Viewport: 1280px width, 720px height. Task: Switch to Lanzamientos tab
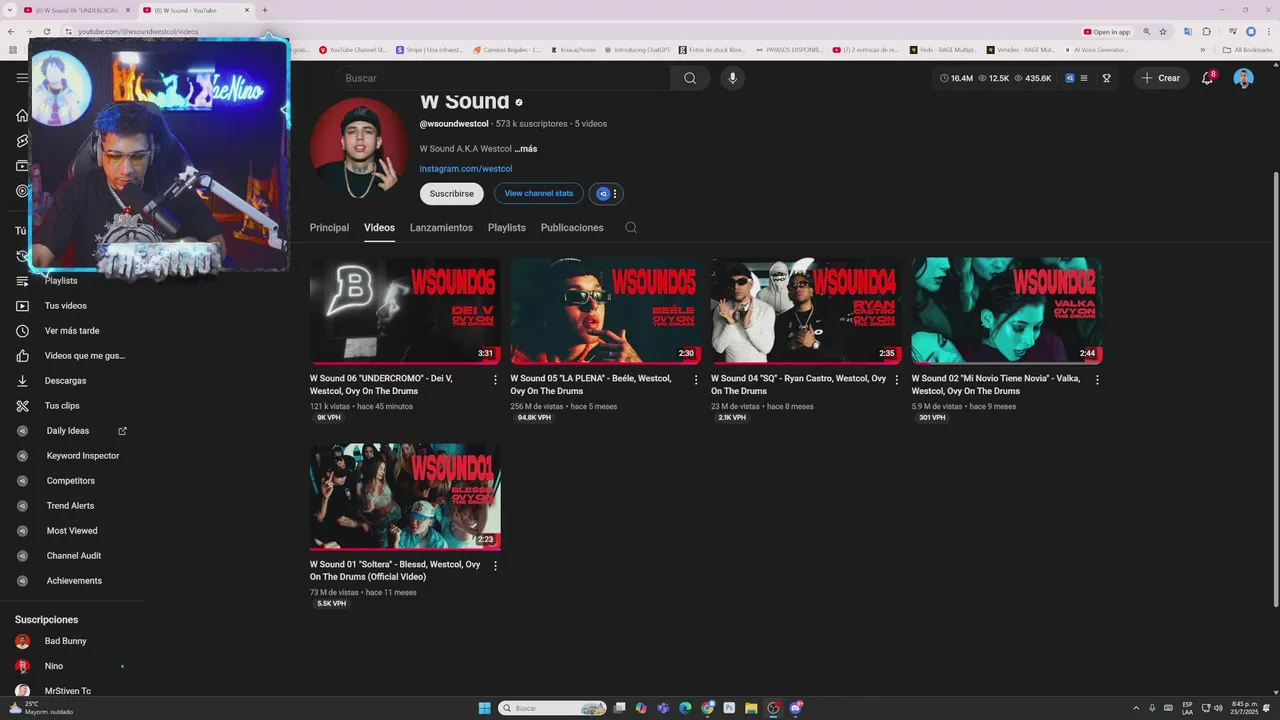click(441, 228)
